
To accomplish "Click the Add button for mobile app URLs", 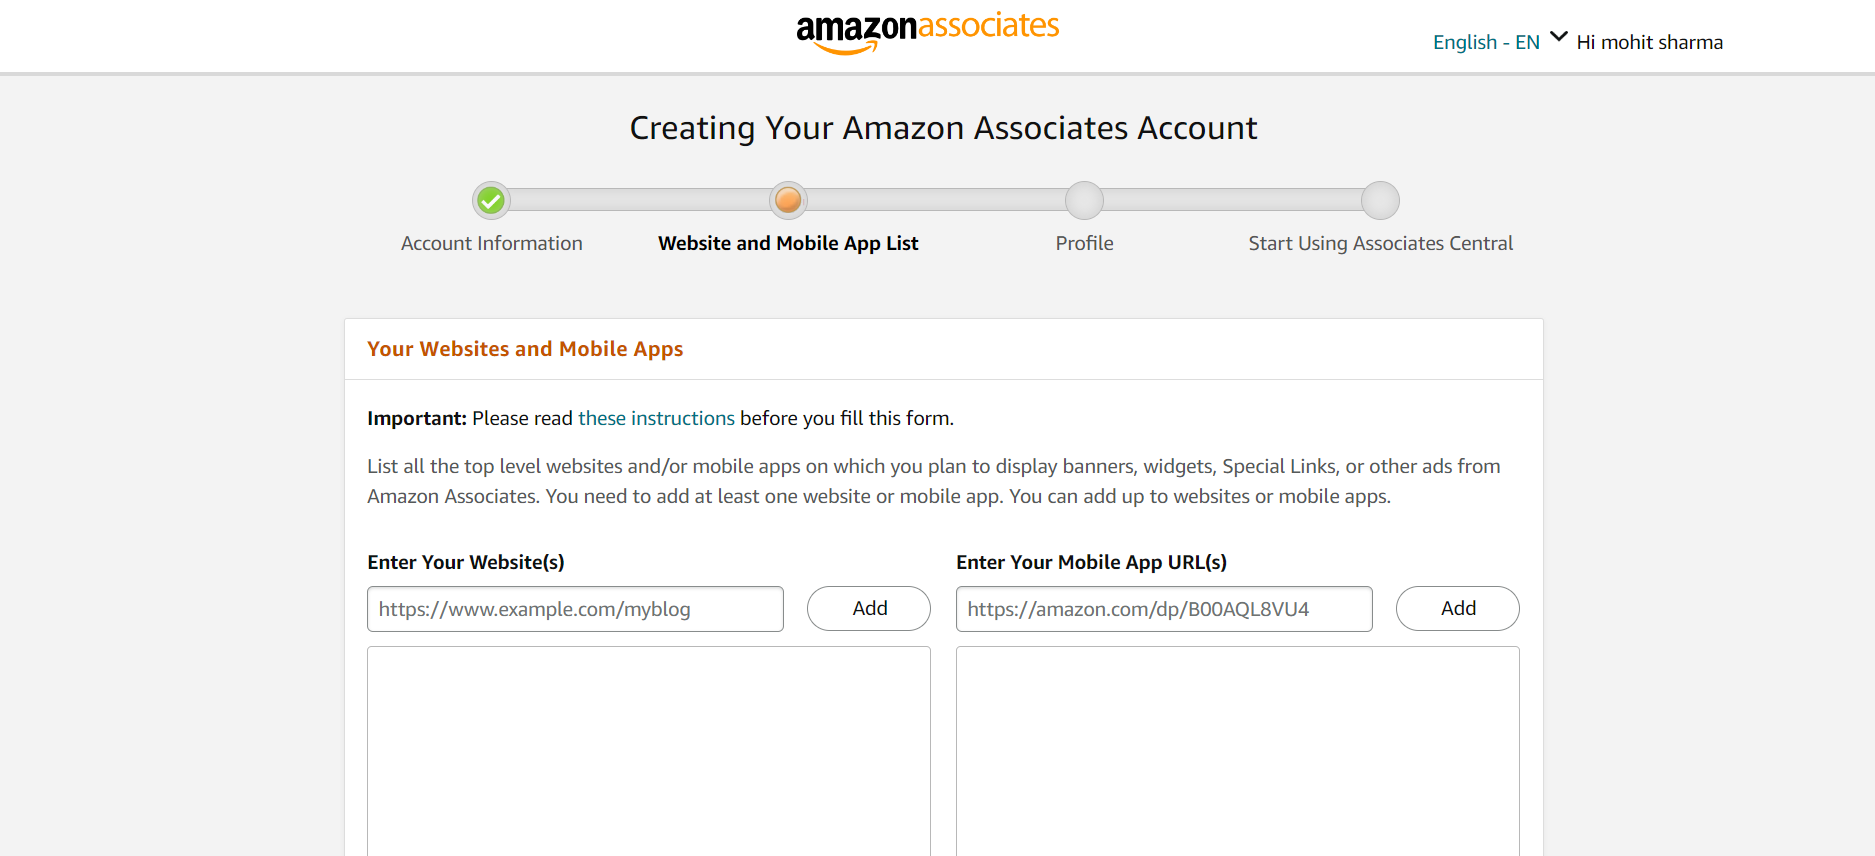I will (x=1457, y=608).
